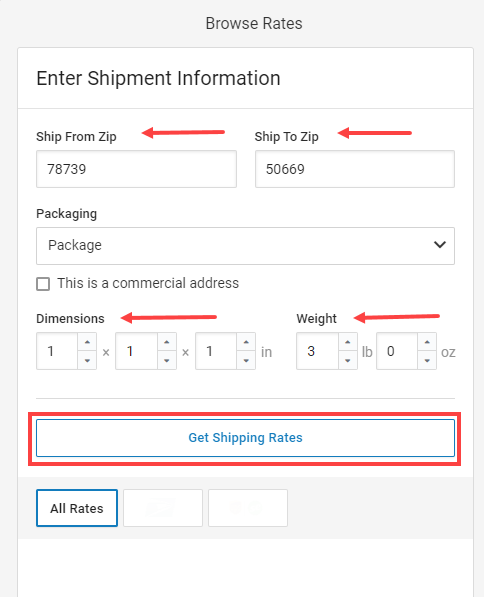Select the second carrier tab next to All Rates
Viewport: 484px width, 597px height.
[x=163, y=508]
